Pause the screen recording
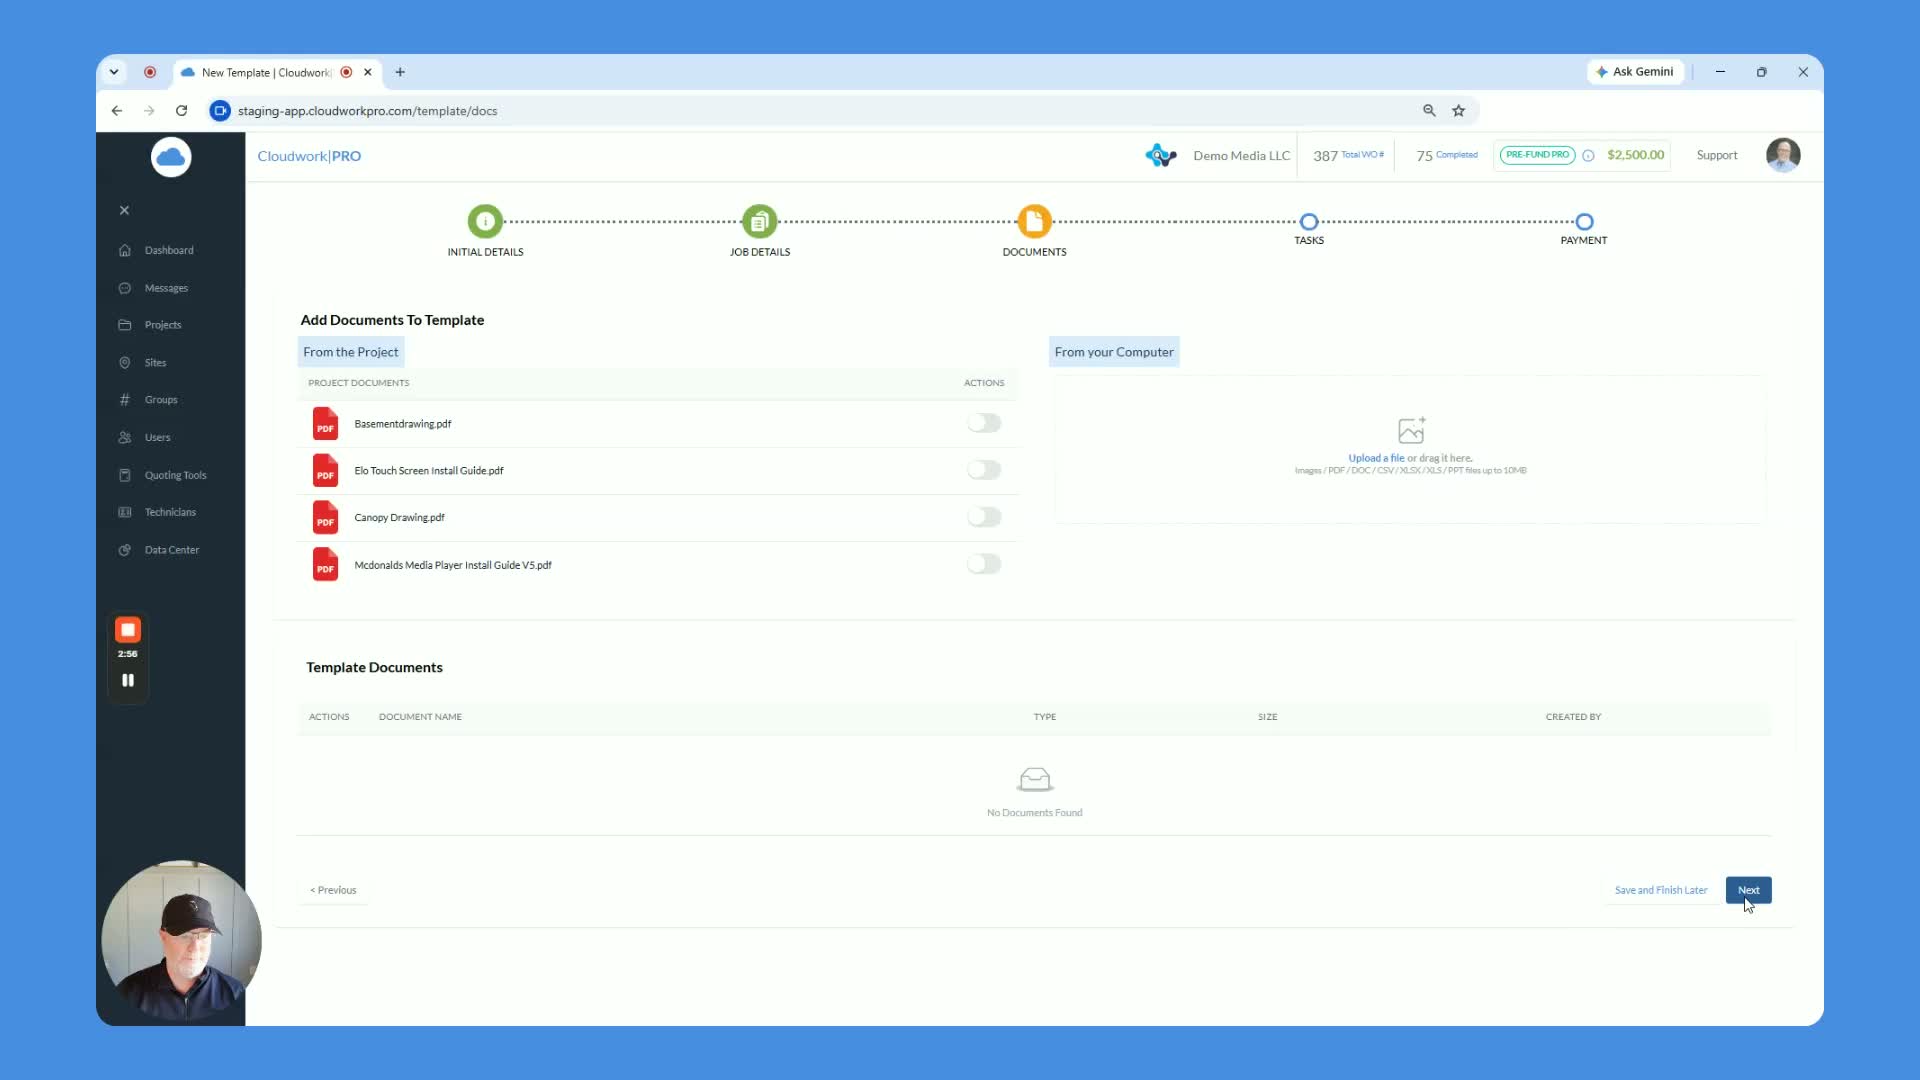The height and width of the screenshot is (1080, 1920). click(x=128, y=680)
